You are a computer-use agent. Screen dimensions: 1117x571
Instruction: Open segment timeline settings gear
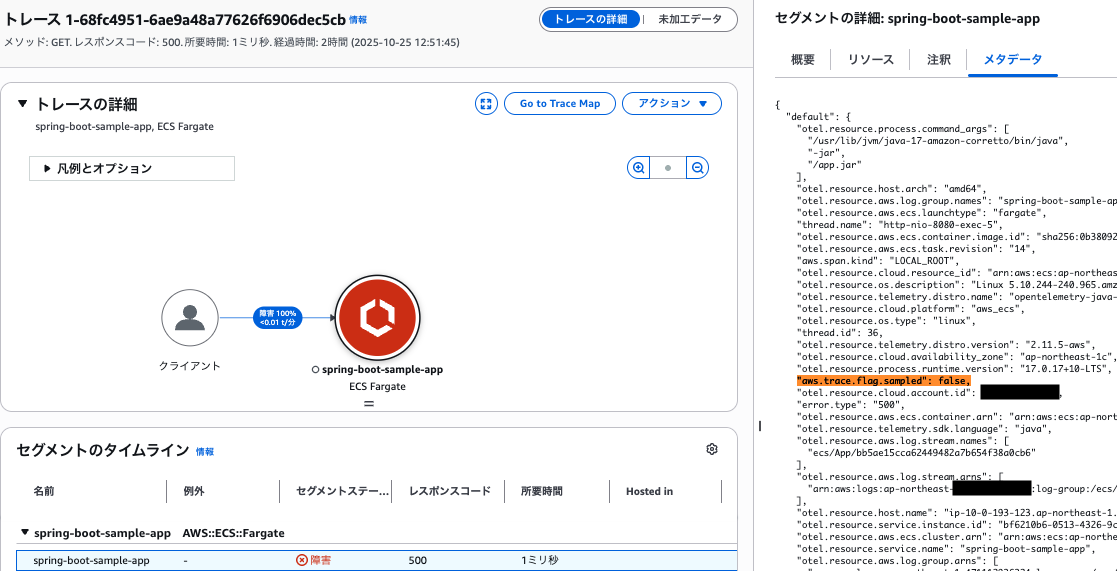coord(712,449)
